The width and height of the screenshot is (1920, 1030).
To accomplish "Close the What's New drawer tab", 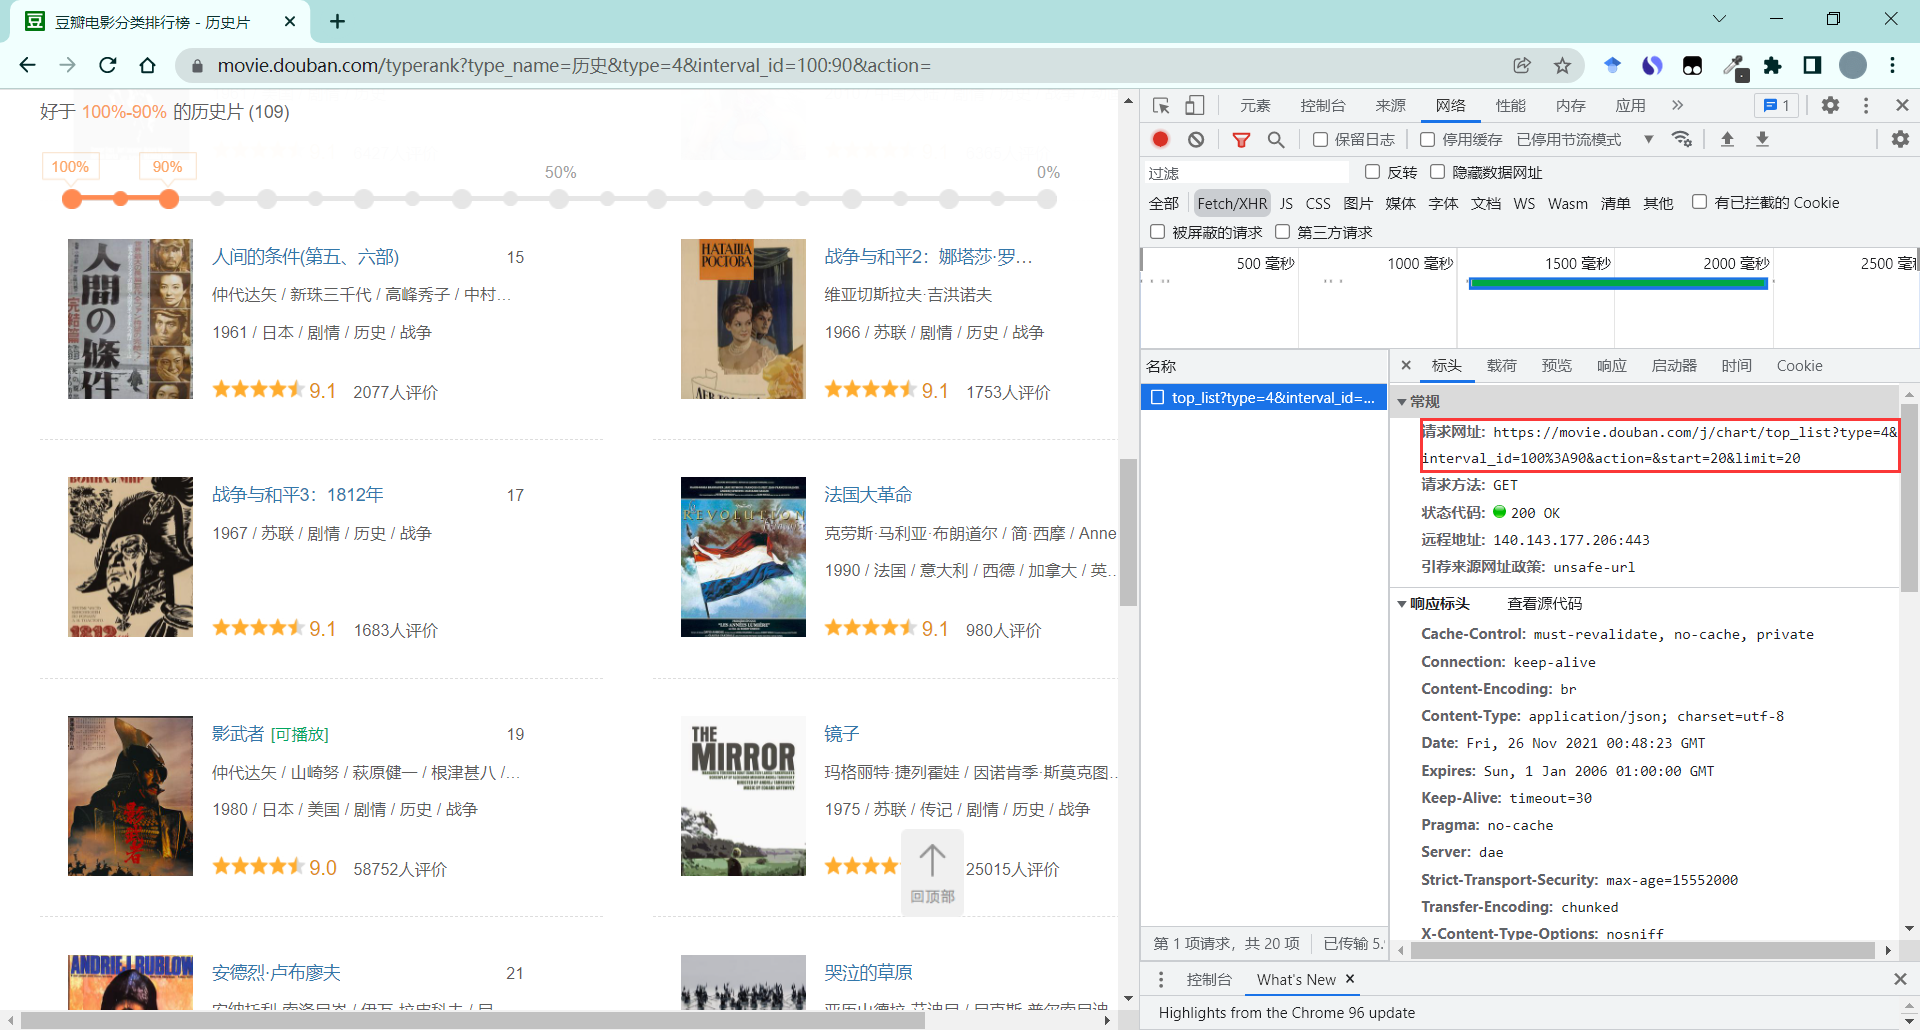I will pos(1350,979).
